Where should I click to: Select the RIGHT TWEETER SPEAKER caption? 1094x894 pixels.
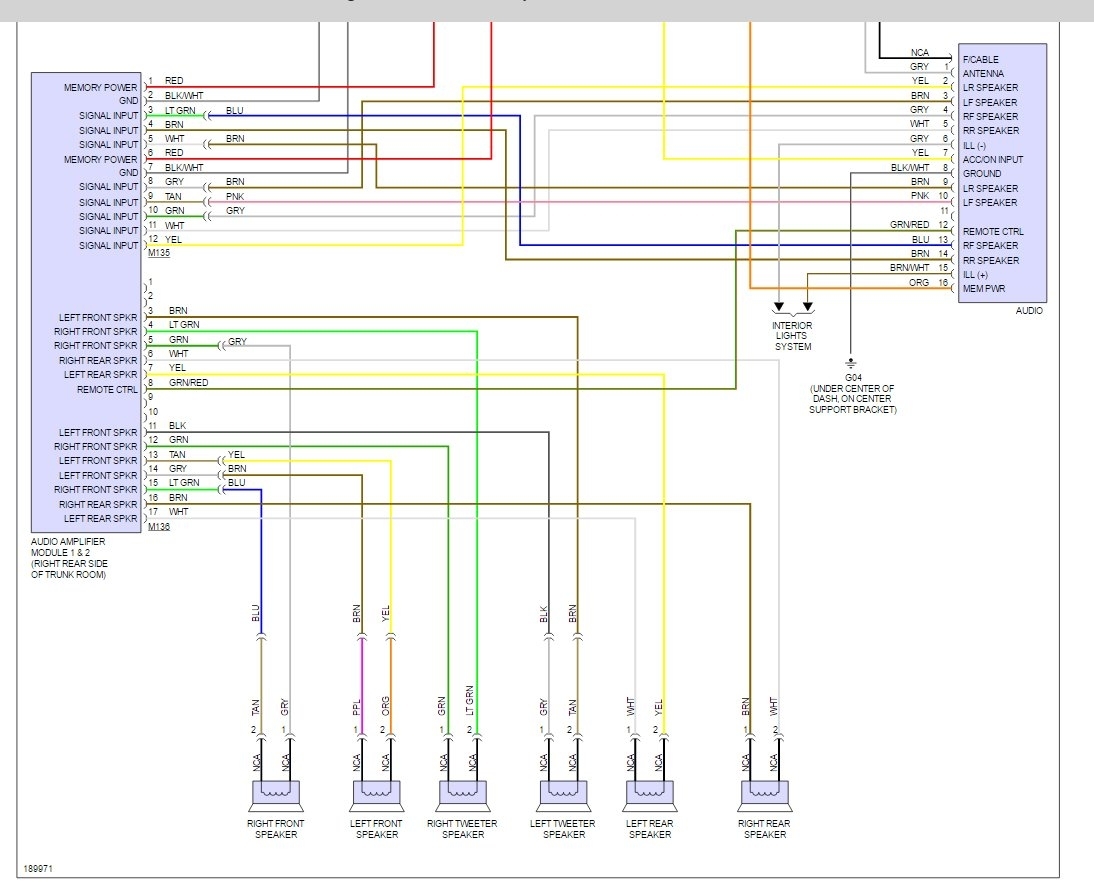click(x=463, y=828)
